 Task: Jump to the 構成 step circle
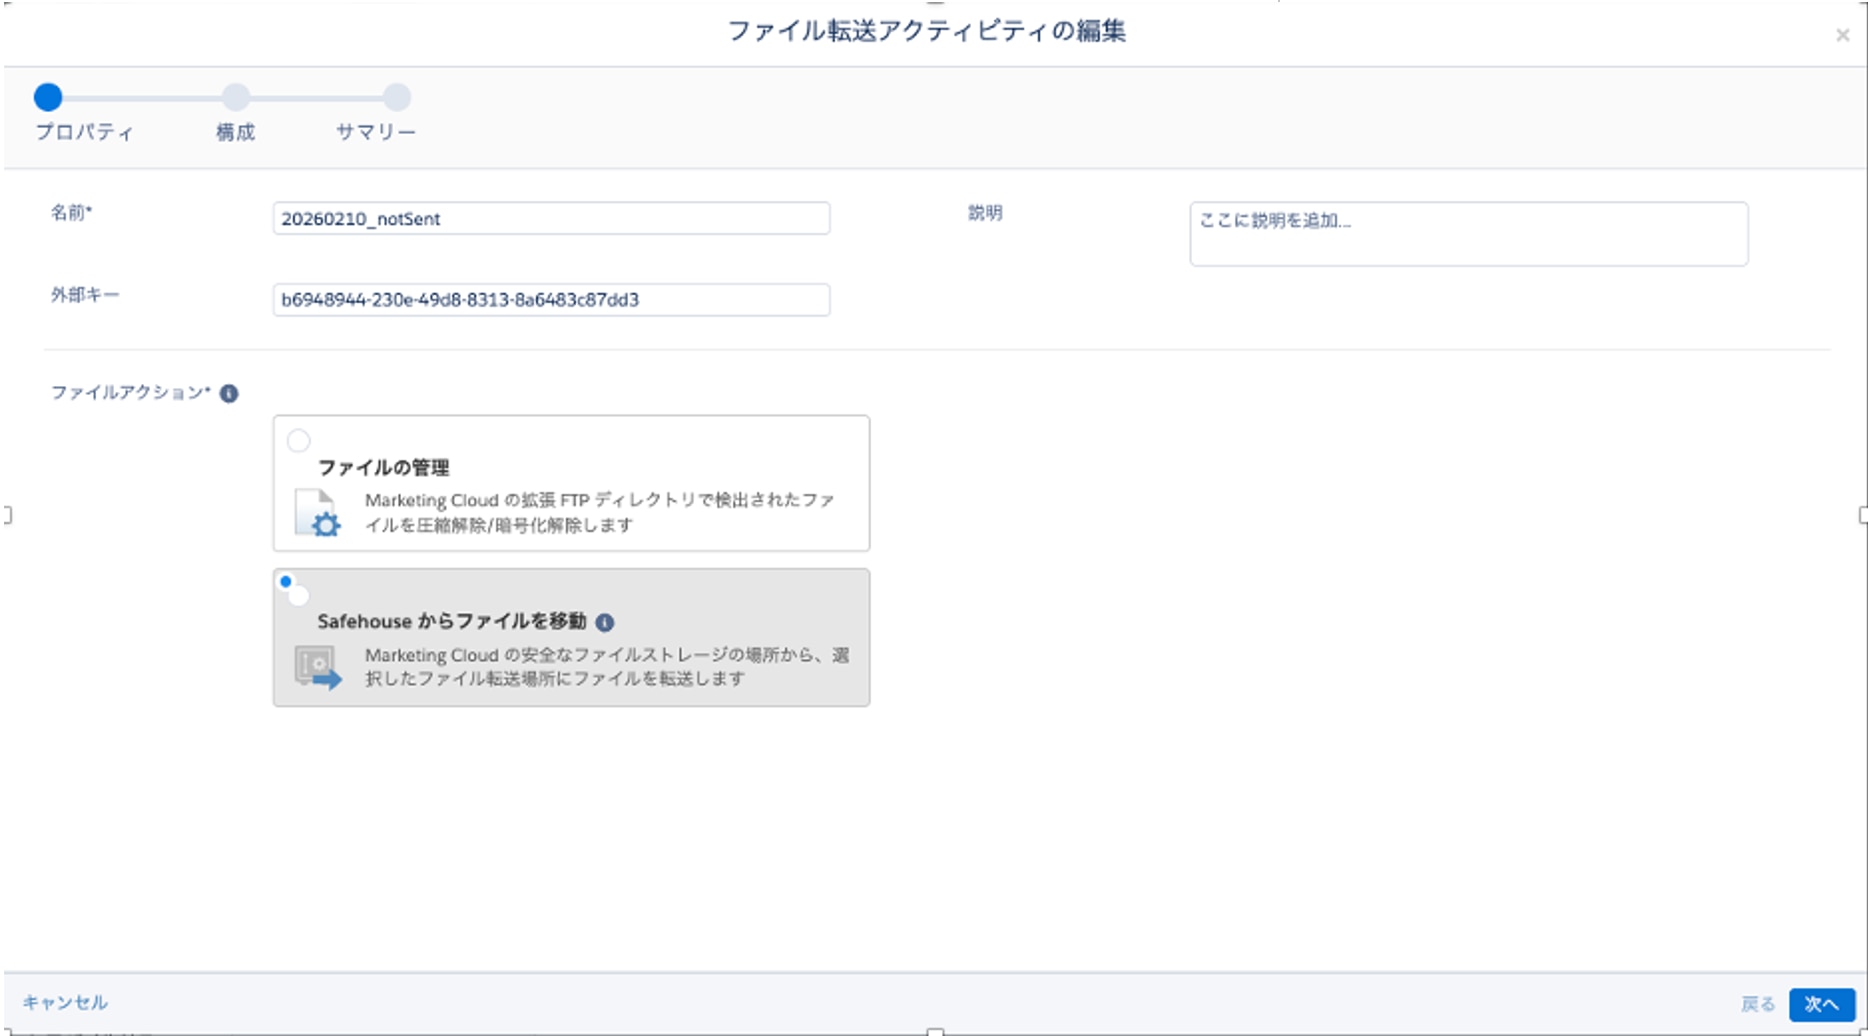236,97
